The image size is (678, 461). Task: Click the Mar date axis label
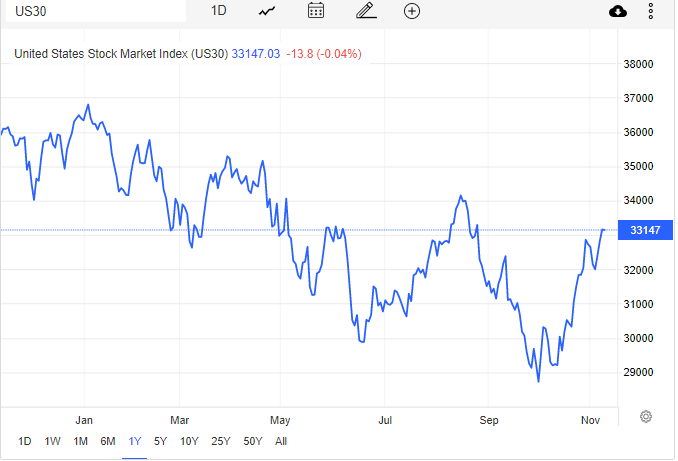tap(179, 420)
